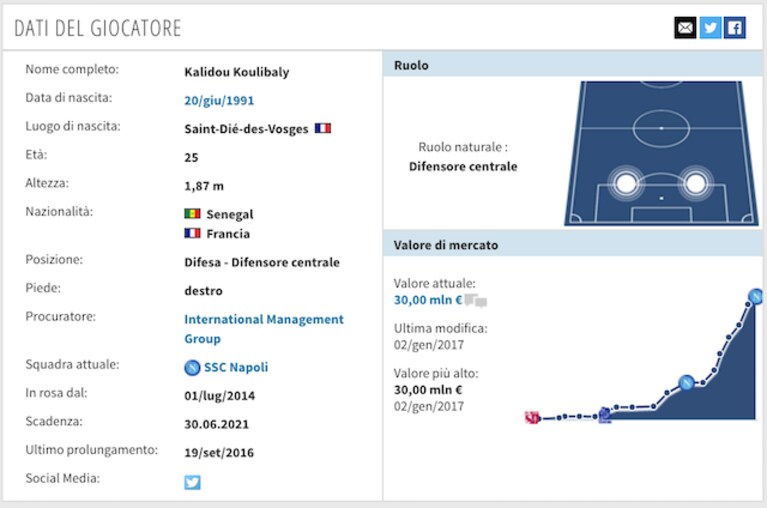Open player's Twitter social media icon
The image size is (767, 508).
pos(192,482)
